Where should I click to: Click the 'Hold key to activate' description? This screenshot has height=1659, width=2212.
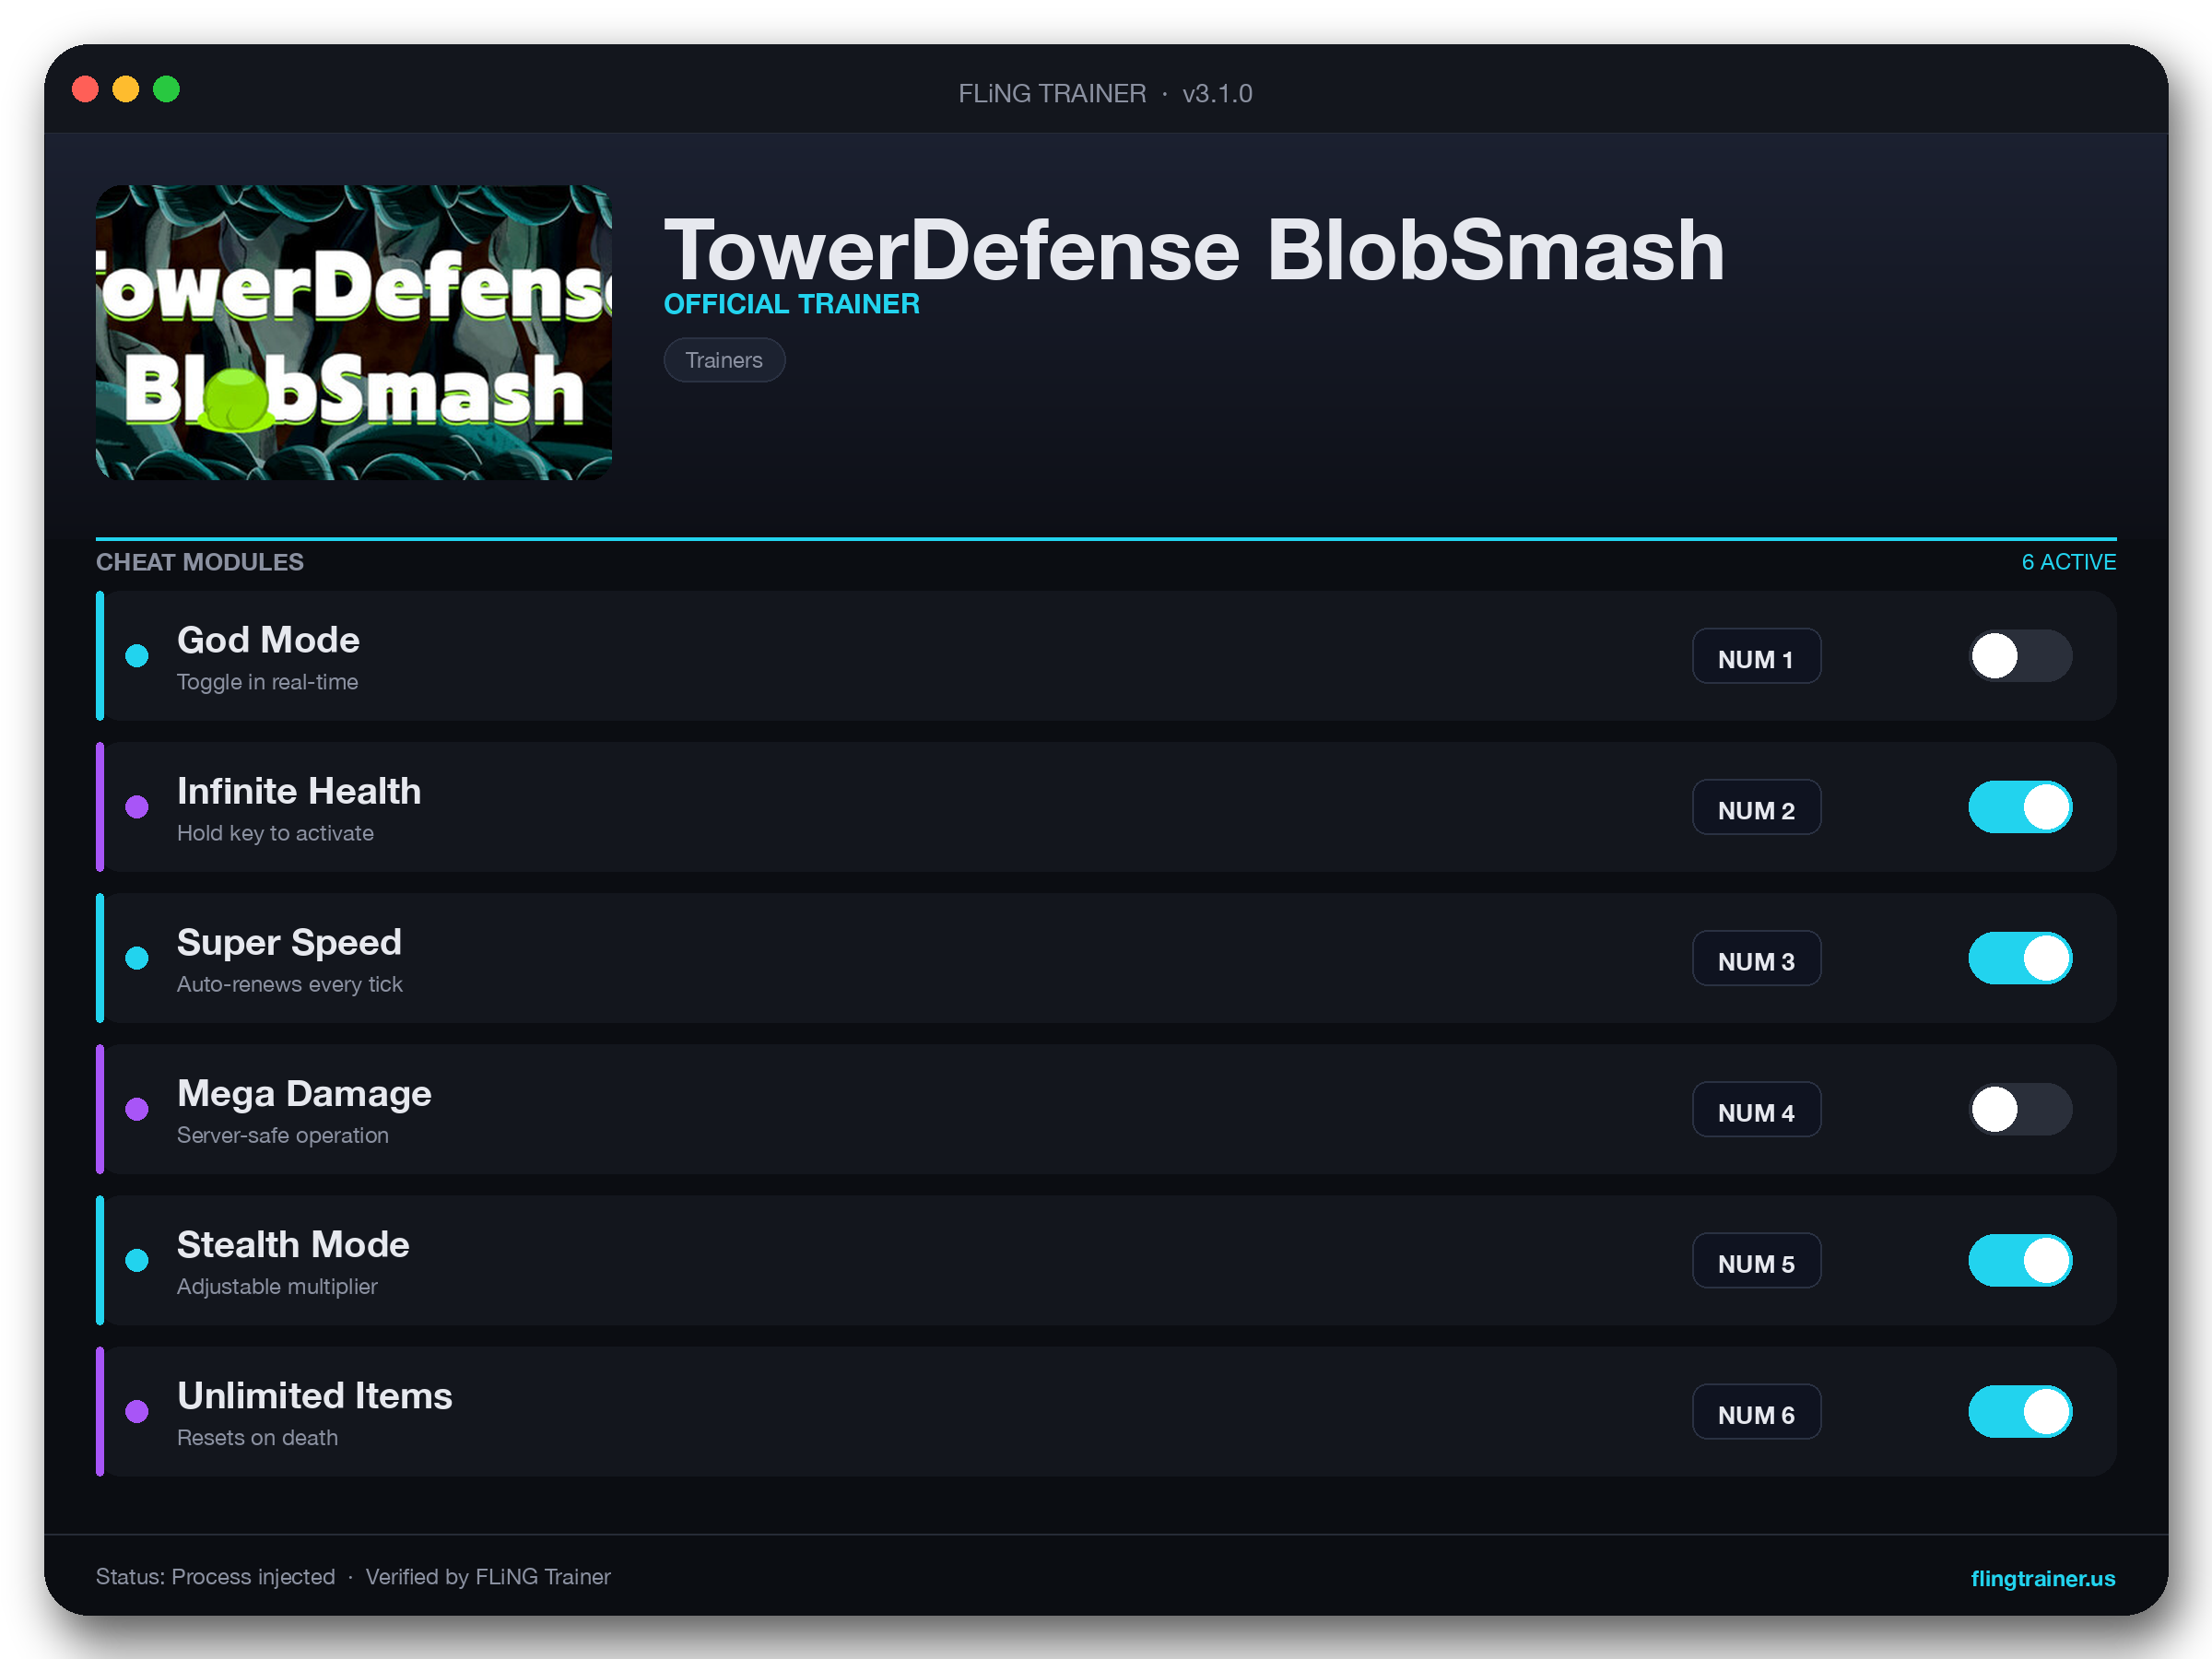pos(275,833)
